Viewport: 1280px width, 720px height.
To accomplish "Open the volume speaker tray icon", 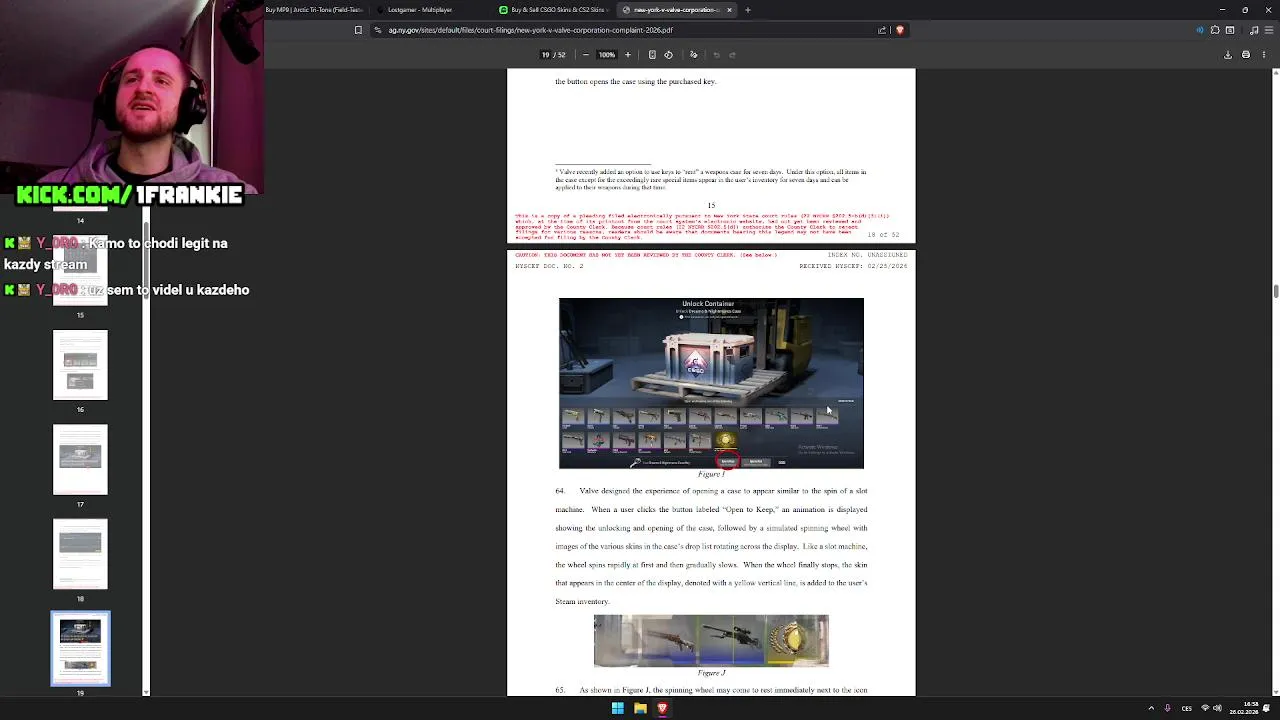I will pyautogui.click(x=1217, y=708).
